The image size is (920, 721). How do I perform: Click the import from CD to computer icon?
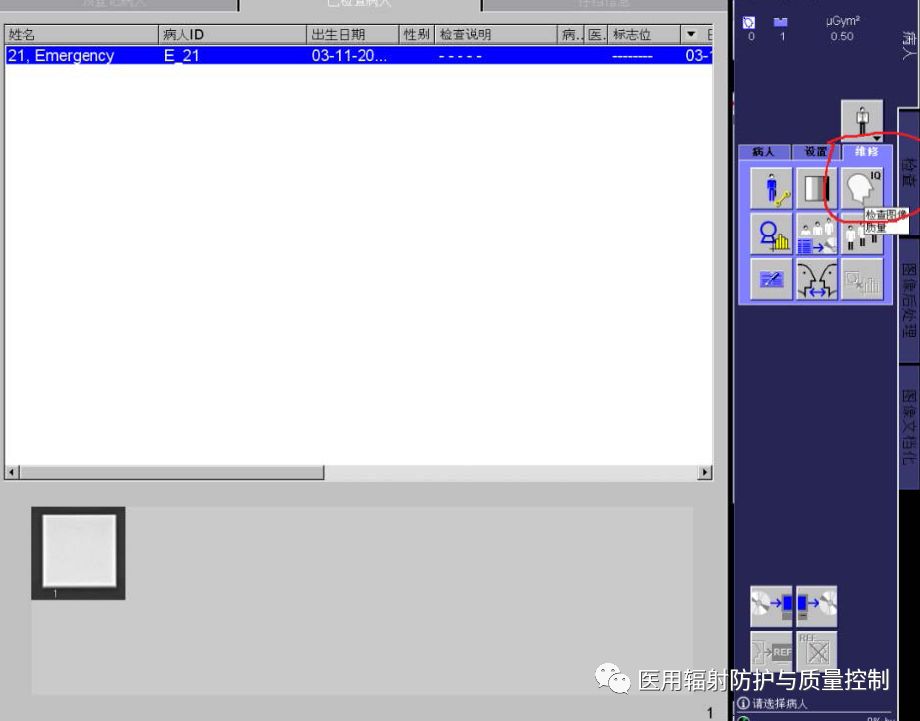point(771,606)
